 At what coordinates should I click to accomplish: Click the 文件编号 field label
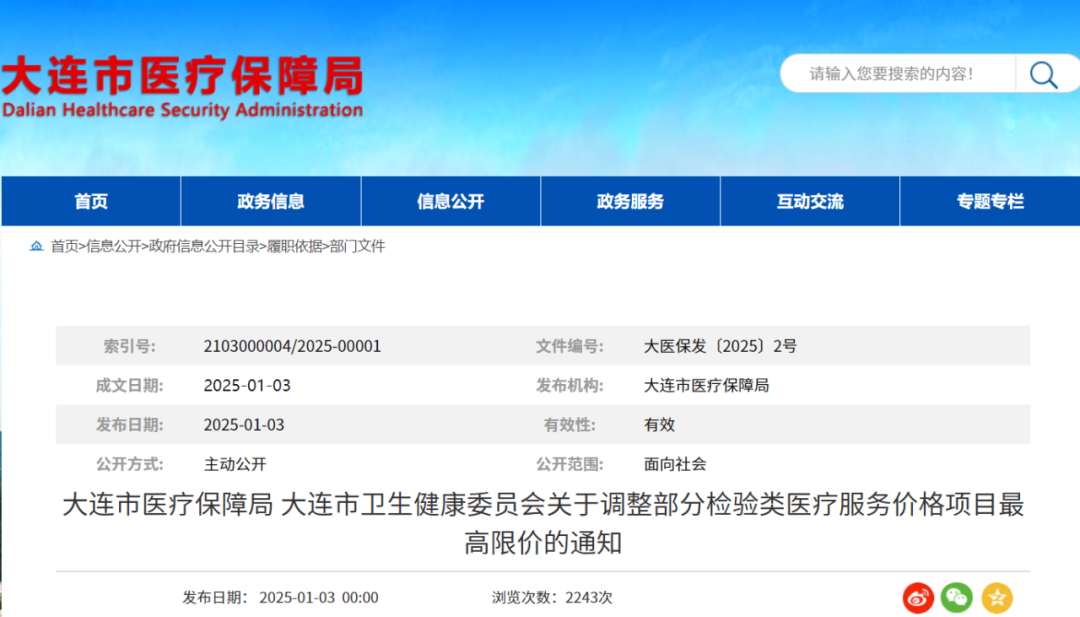[569, 346]
